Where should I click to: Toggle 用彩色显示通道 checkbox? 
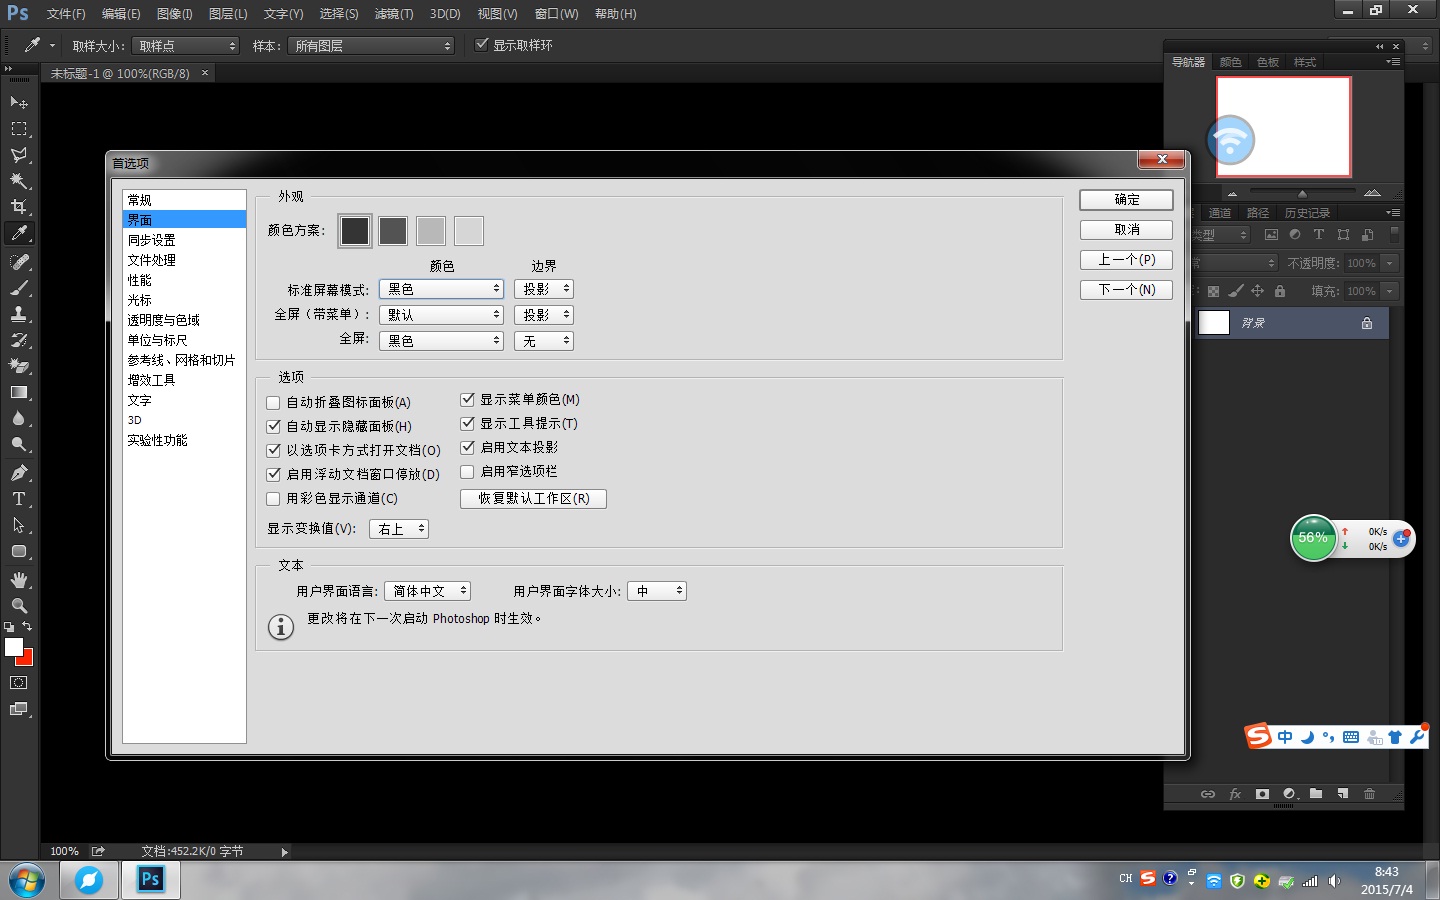coord(273,499)
